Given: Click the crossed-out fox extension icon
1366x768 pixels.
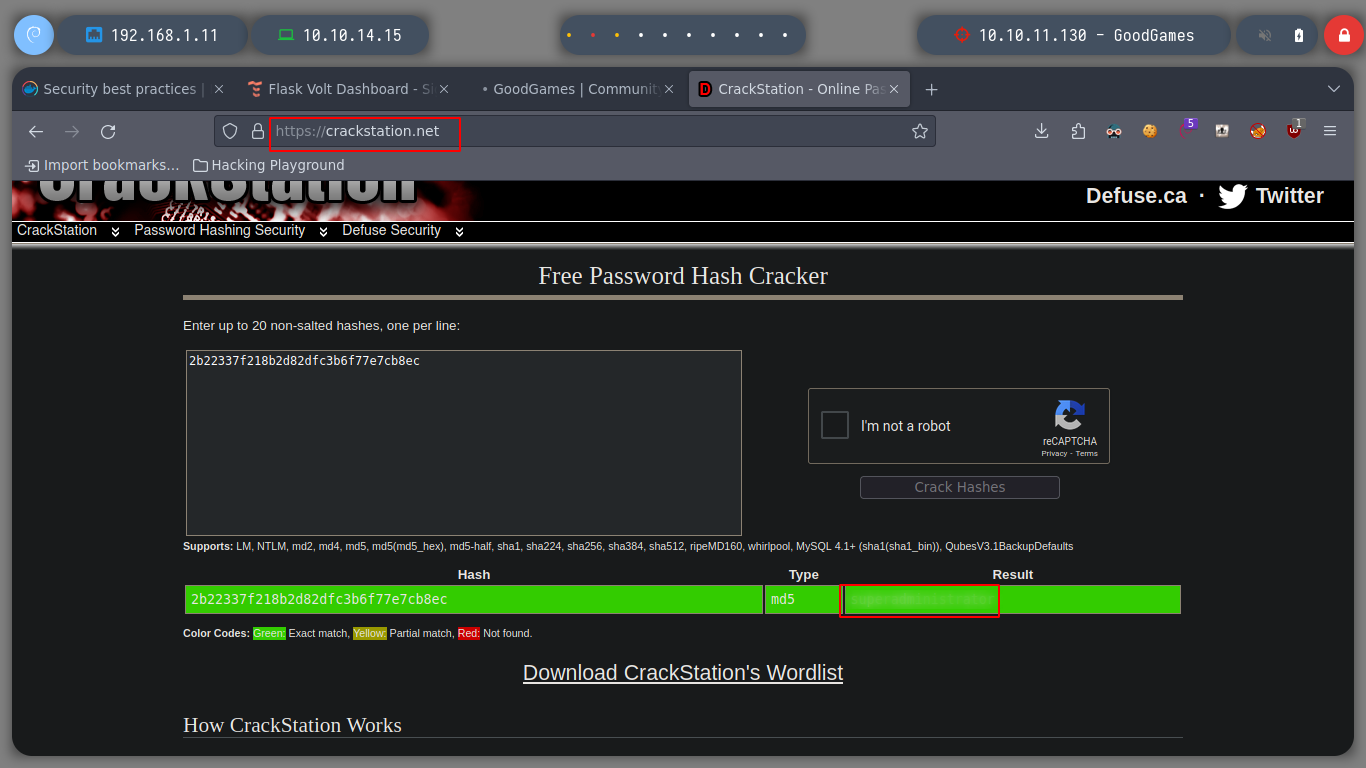Looking at the screenshot, I should pyautogui.click(x=1258, y=131).
